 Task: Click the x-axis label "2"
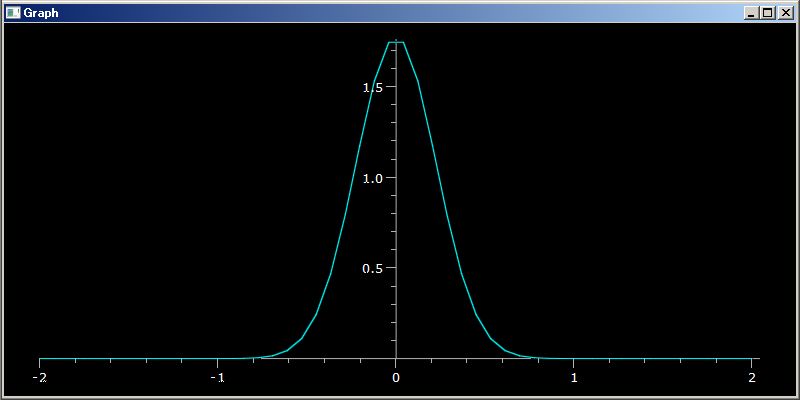point(752,378)
